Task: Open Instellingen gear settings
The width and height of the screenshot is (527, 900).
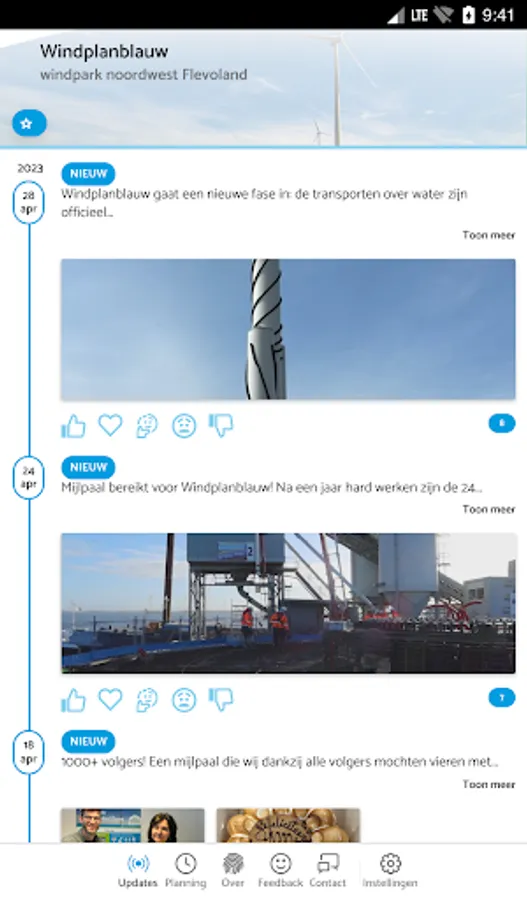Action: pyautogui.click(x=390, y=871)
